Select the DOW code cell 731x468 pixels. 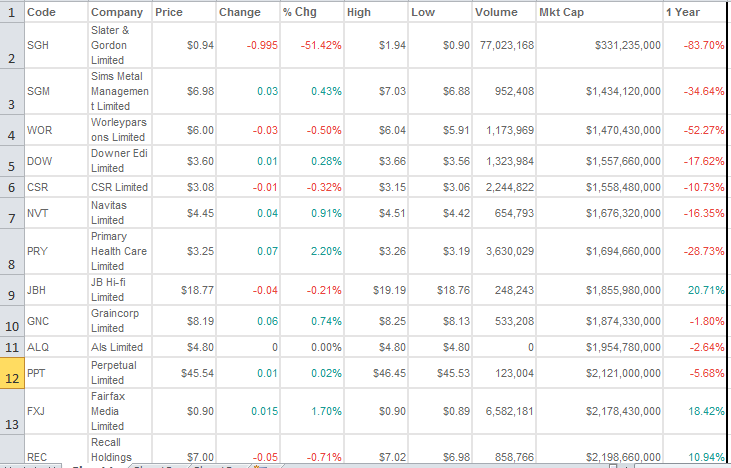coord(56,161)
